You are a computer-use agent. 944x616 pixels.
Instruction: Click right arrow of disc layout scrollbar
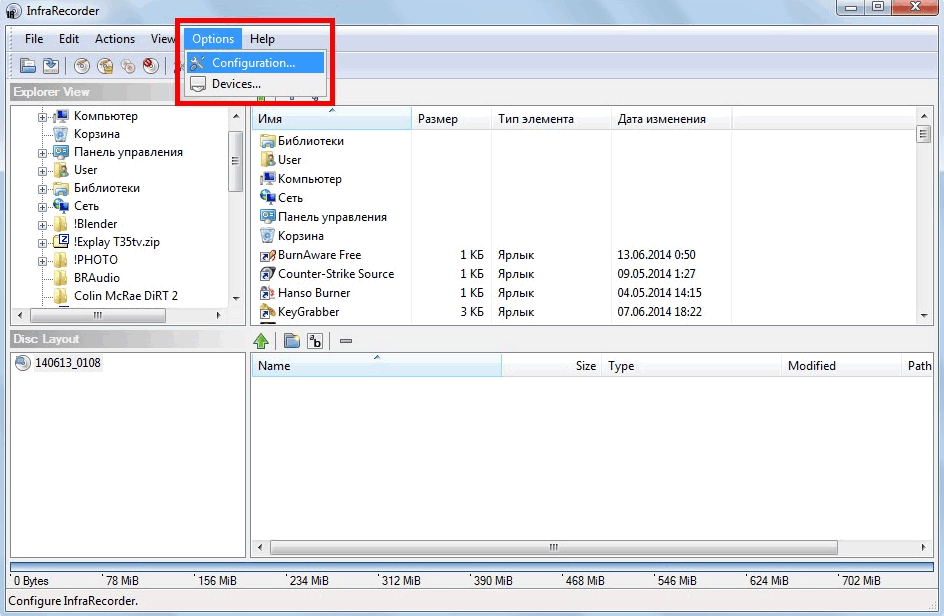coord(924,547)
